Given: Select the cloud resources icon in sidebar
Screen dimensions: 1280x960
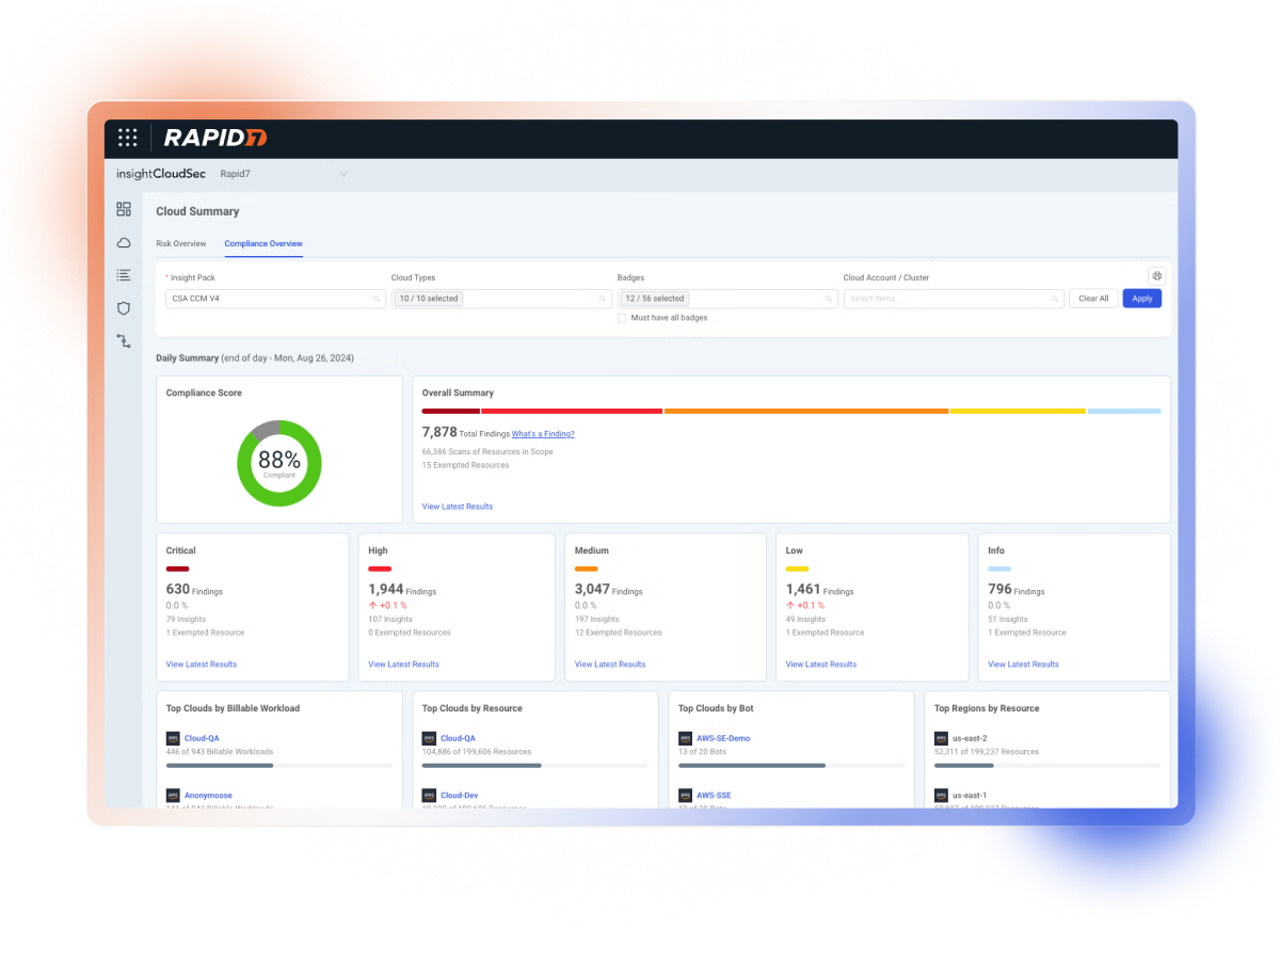Looking at the screenshot, I should tap(123, 242).
